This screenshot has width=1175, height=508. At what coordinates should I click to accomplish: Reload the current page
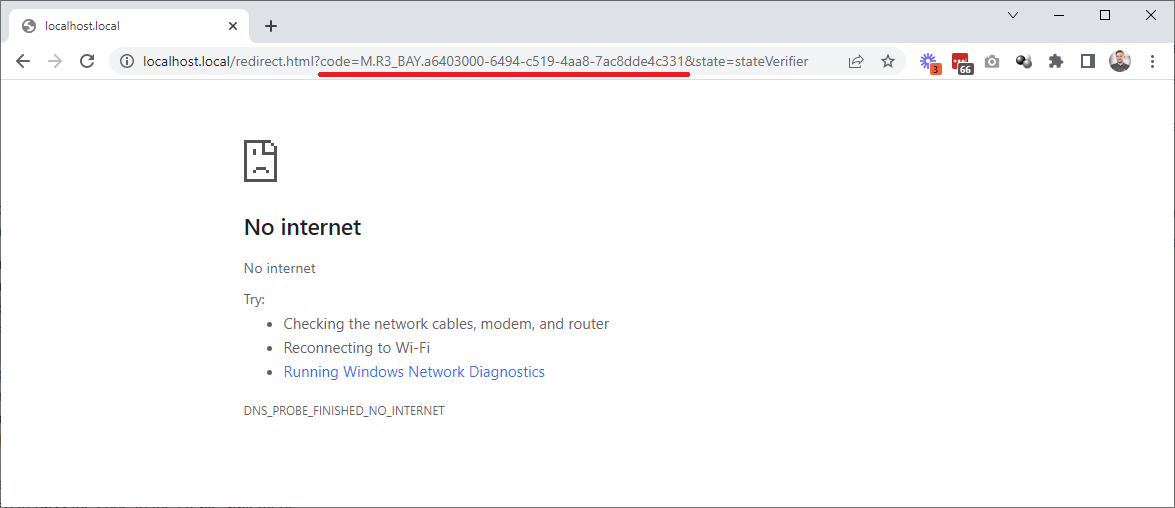87,61
